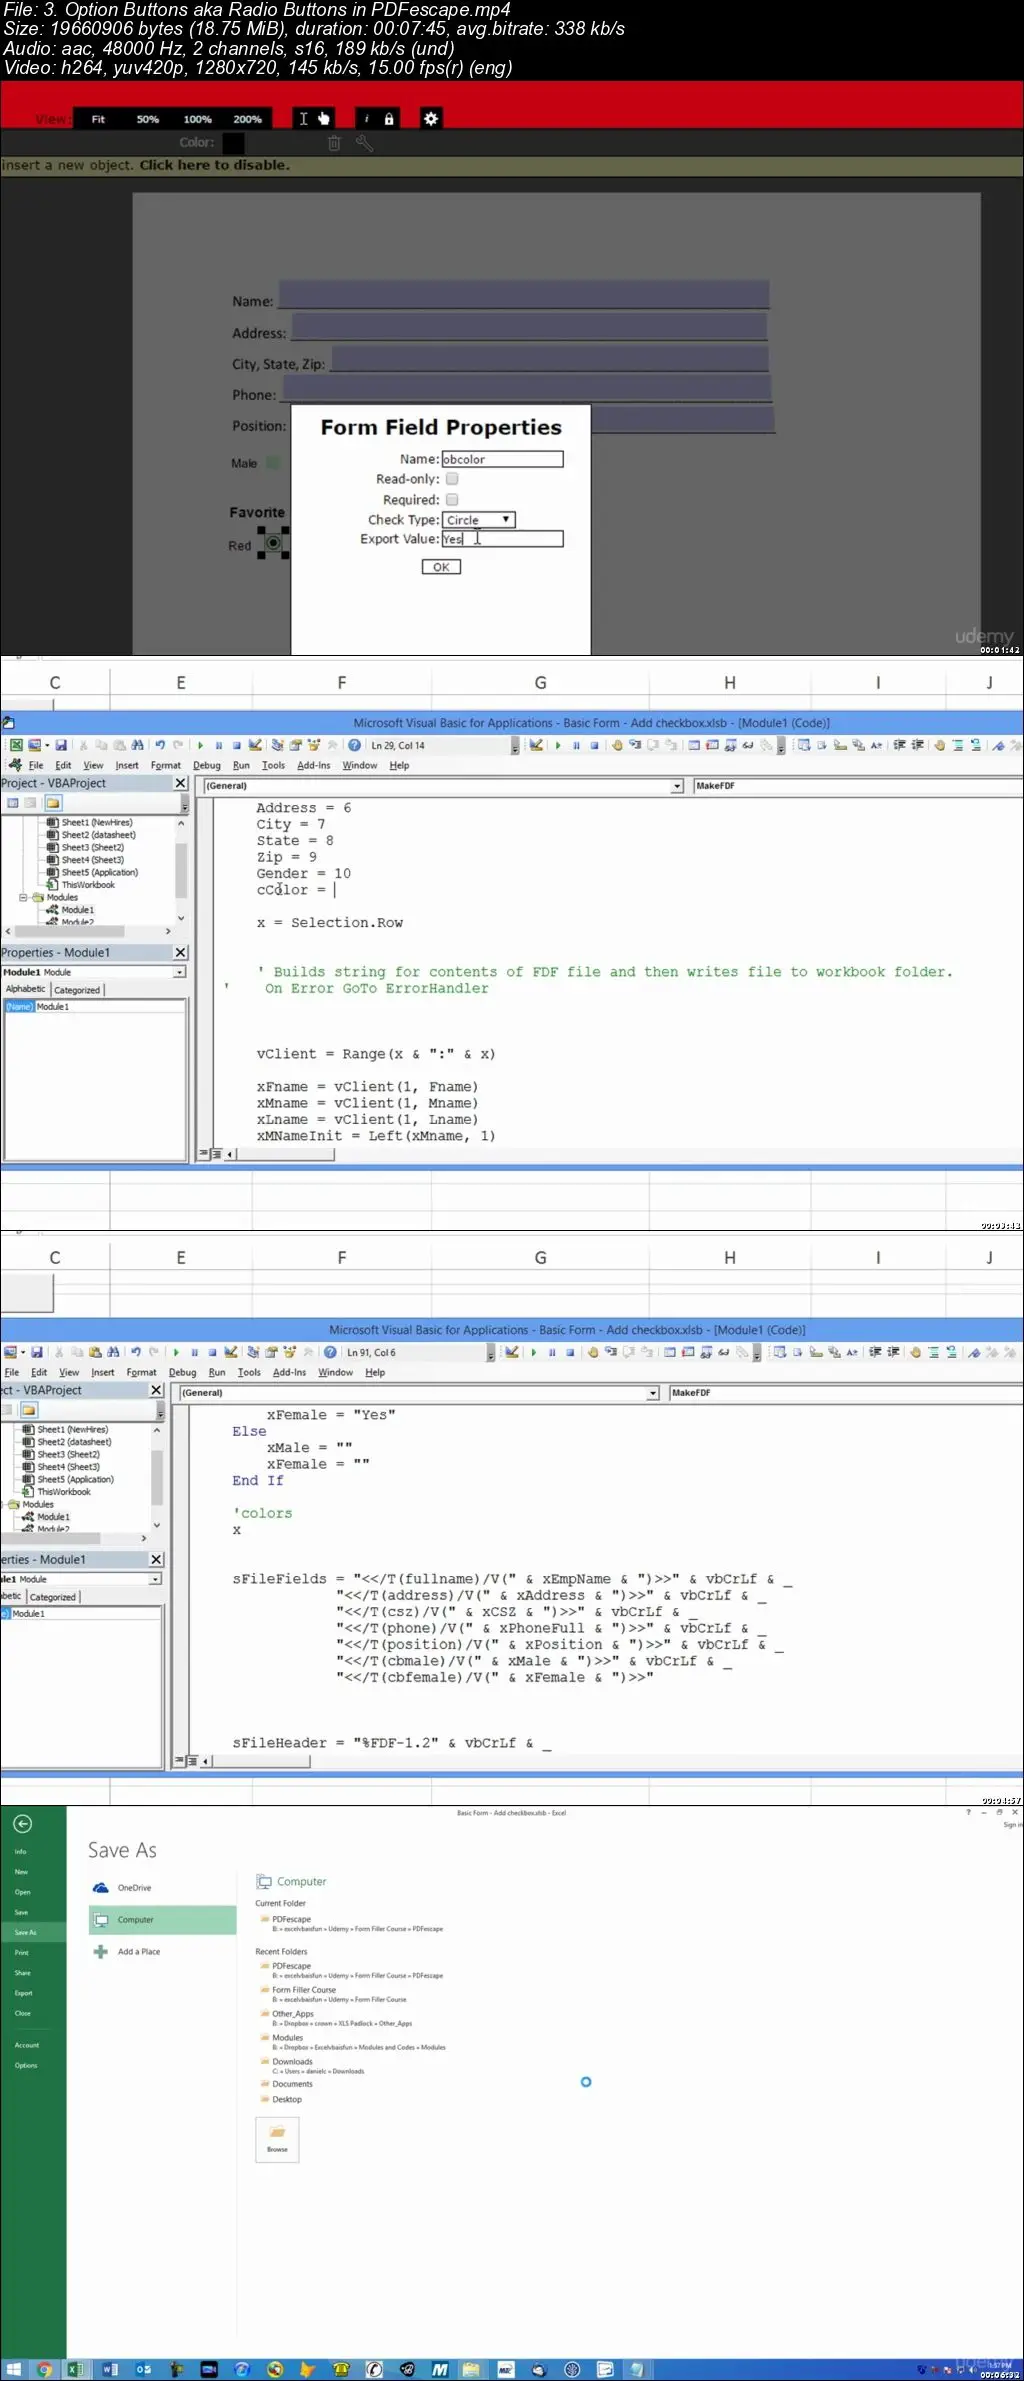The height and width of the screenshot is (2381, 1024).
Task: Click the Reset stop icon in Ln 29 VBA toolbar
Action: point(236,745)
